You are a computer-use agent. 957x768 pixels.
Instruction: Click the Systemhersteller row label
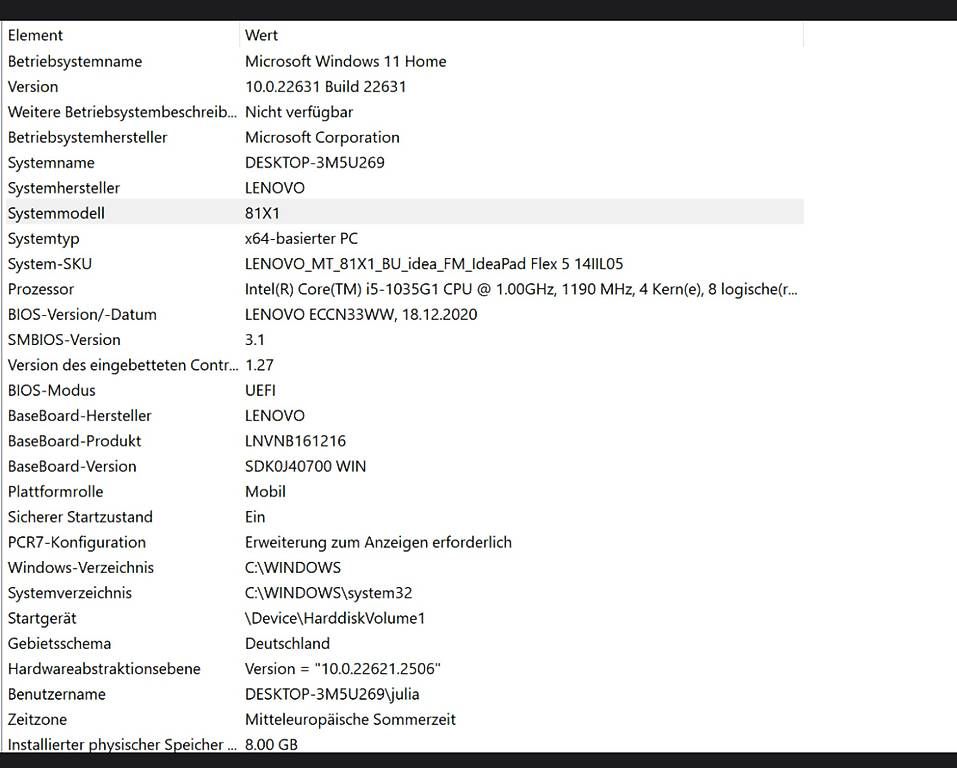click(x=64, y=188)
